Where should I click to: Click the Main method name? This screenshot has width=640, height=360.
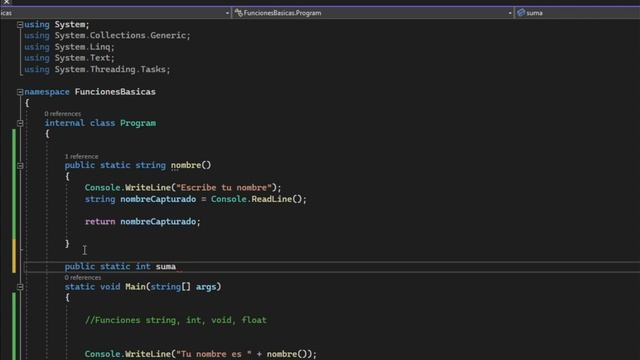[x=135, y=287]
